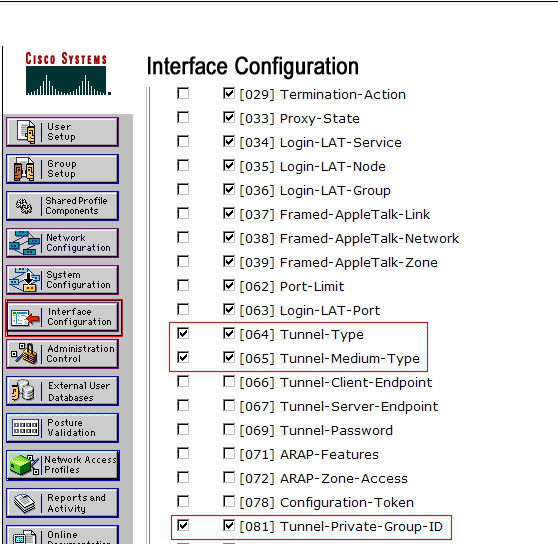Tick the User checkbox for [069] Tunnel-Password
The height and width of the screenshot is (544, 558).
pos(183,429)
